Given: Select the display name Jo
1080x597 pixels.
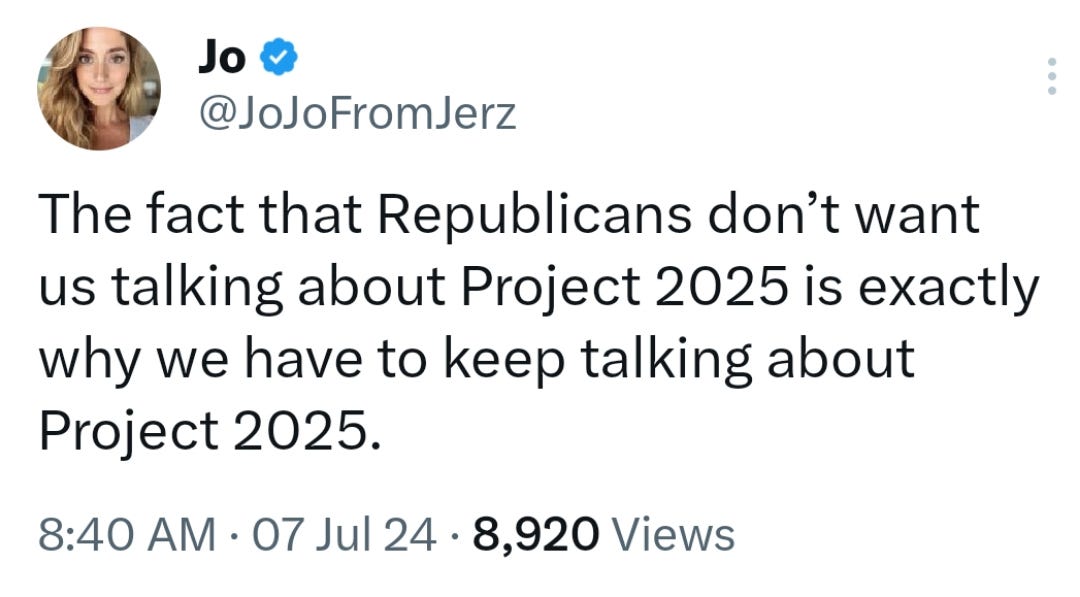Looking at the screenshot, I should tap(222, 57).
